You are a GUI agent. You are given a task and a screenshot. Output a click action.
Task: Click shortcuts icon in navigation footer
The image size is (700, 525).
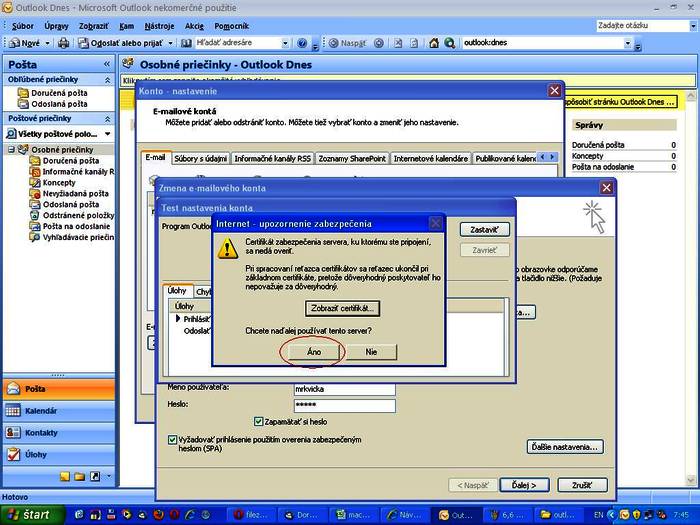coord(95,476)
